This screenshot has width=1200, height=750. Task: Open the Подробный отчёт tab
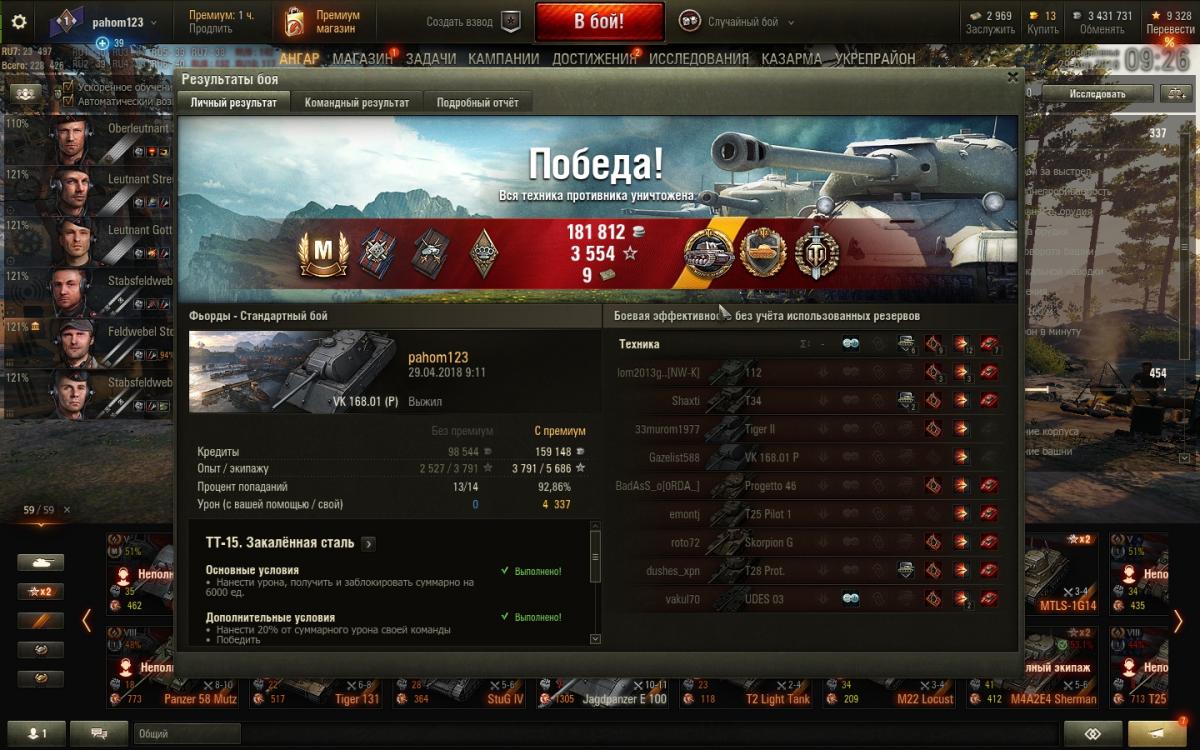[x=478, y=102]
